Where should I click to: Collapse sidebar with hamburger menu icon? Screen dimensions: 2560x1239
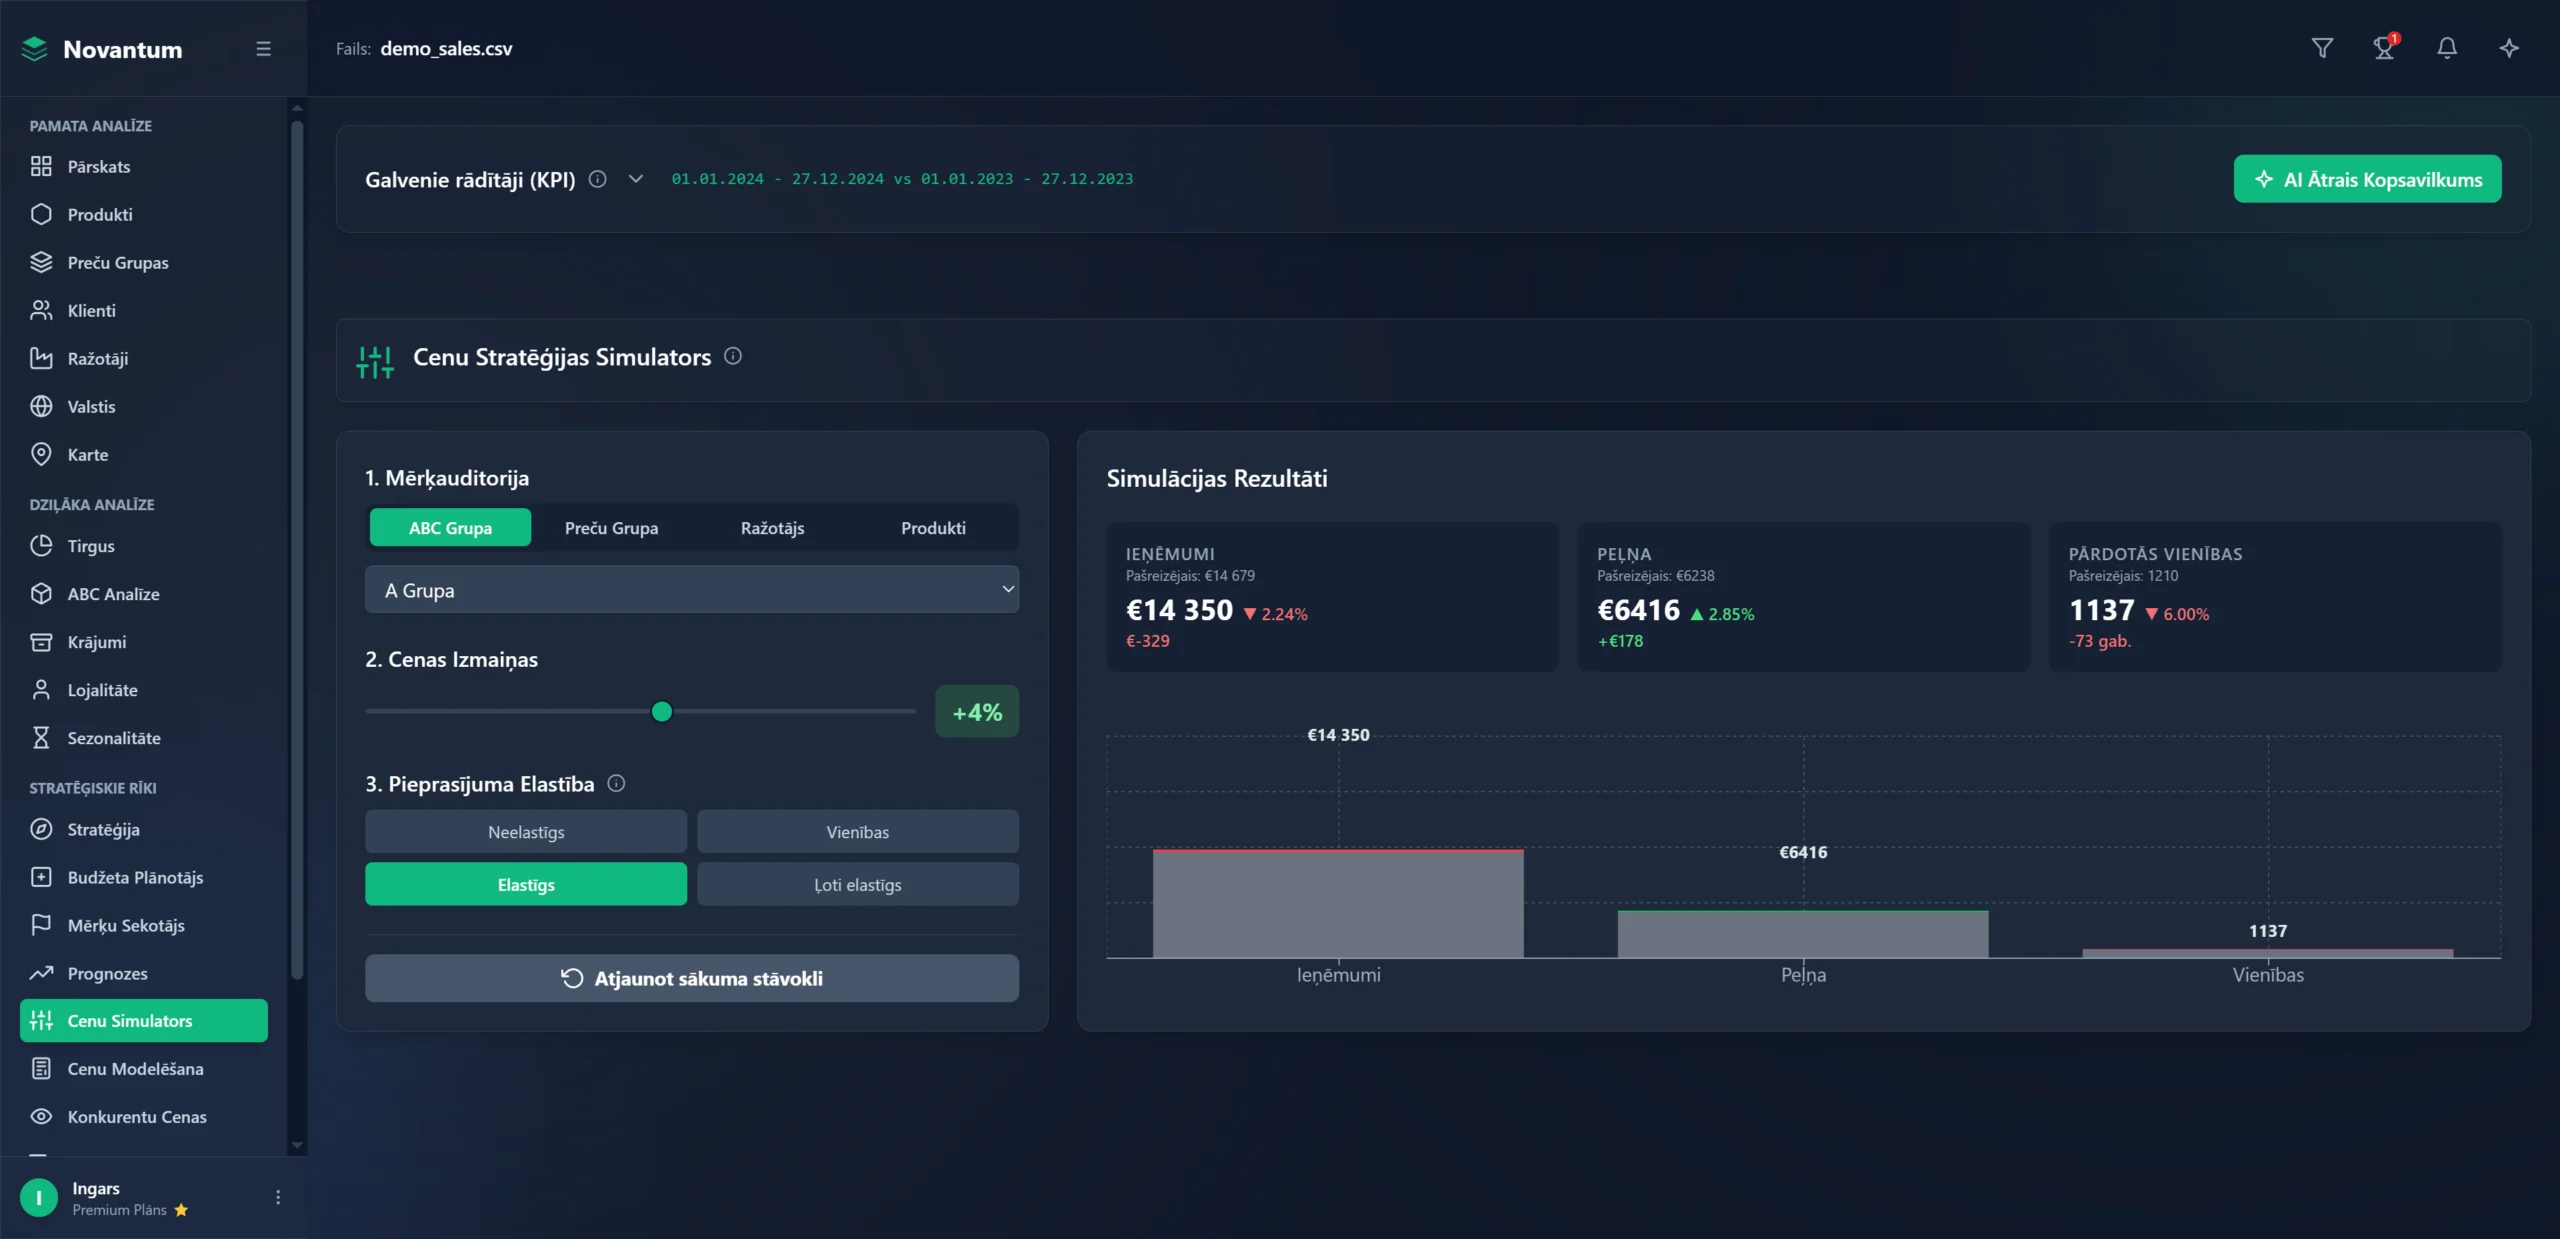coord(263,49)
